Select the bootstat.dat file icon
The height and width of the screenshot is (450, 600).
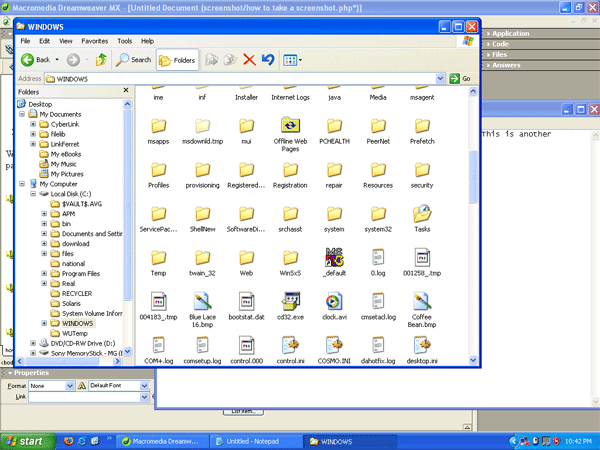(246, 302)
